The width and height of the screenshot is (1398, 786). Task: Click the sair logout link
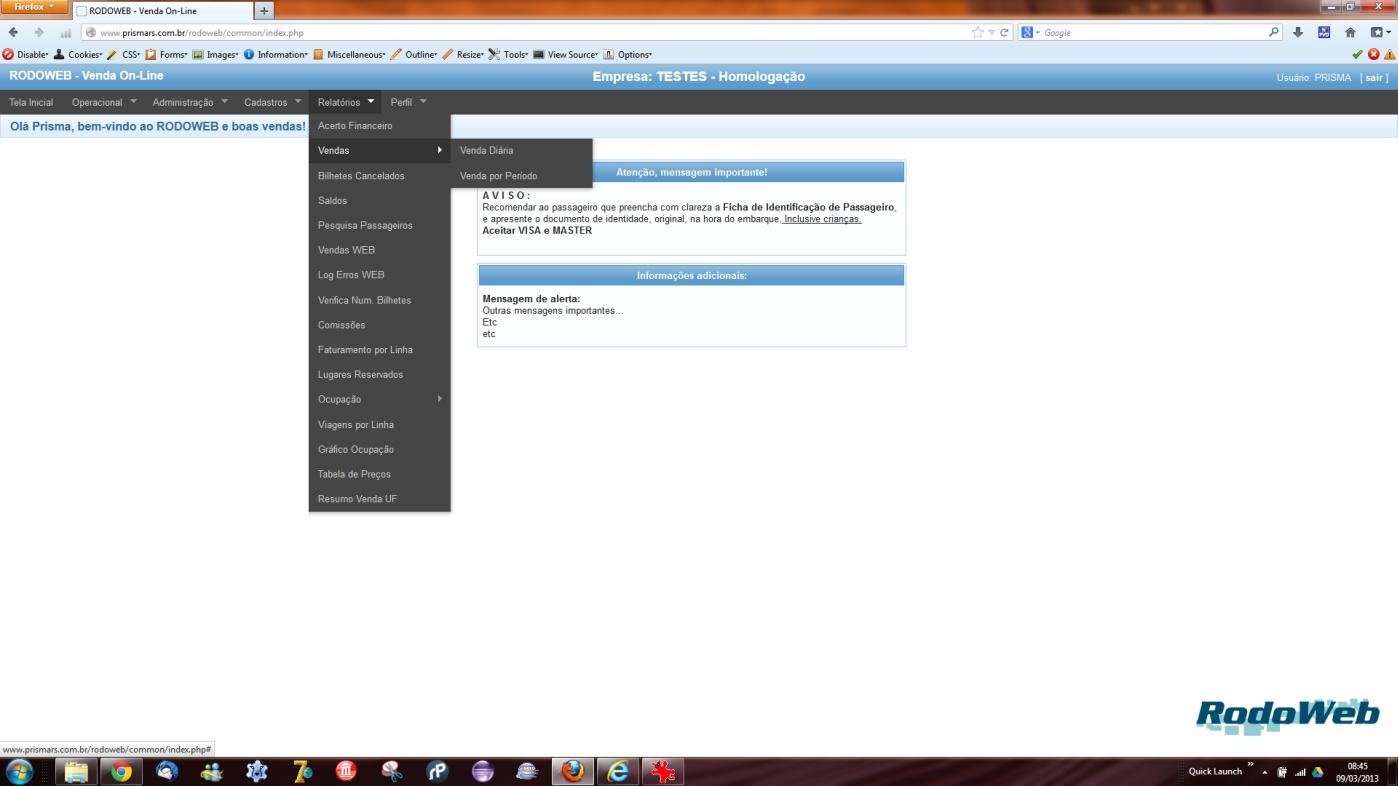coord(1374,77)
